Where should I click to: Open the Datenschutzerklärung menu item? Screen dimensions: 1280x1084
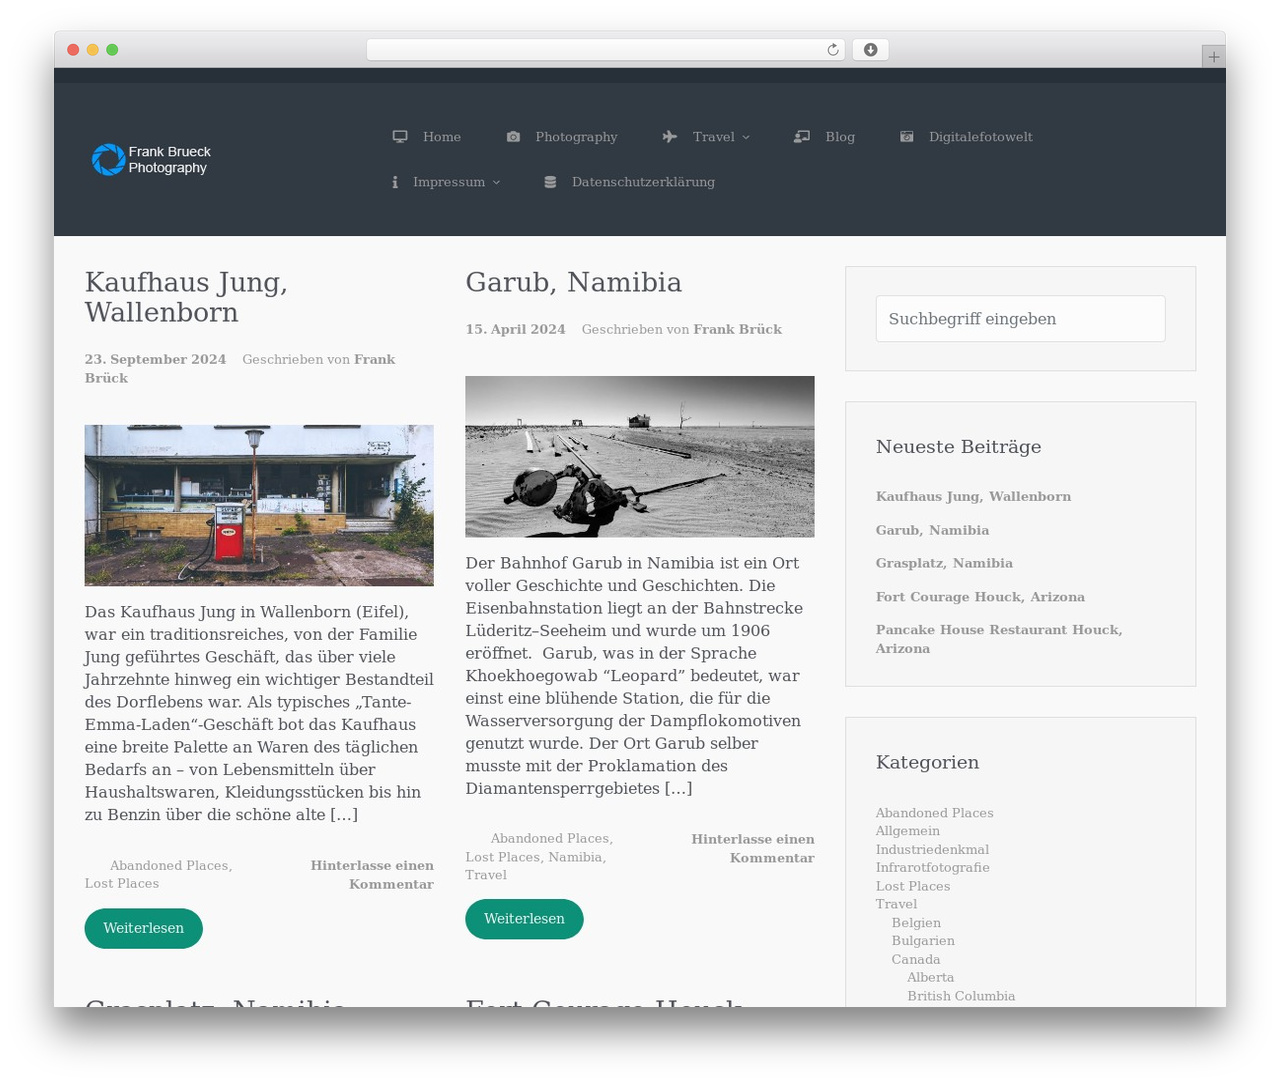pos(643,182)
